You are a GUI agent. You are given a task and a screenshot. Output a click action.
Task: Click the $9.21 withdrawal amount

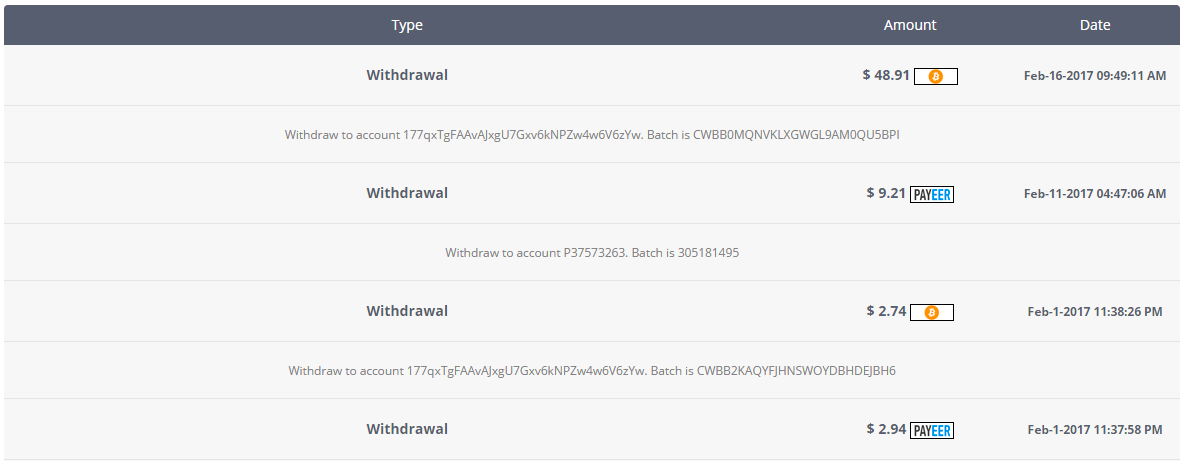886,193
